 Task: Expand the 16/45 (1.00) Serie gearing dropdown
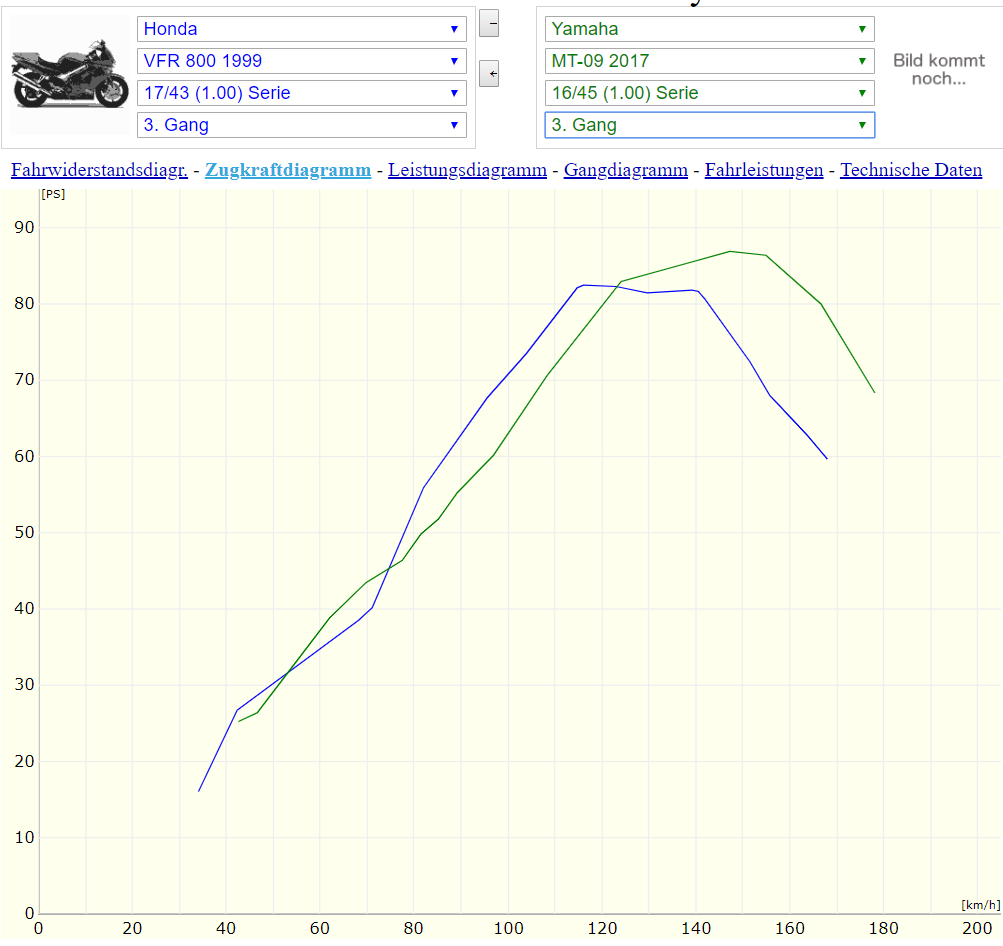point(709,93)
